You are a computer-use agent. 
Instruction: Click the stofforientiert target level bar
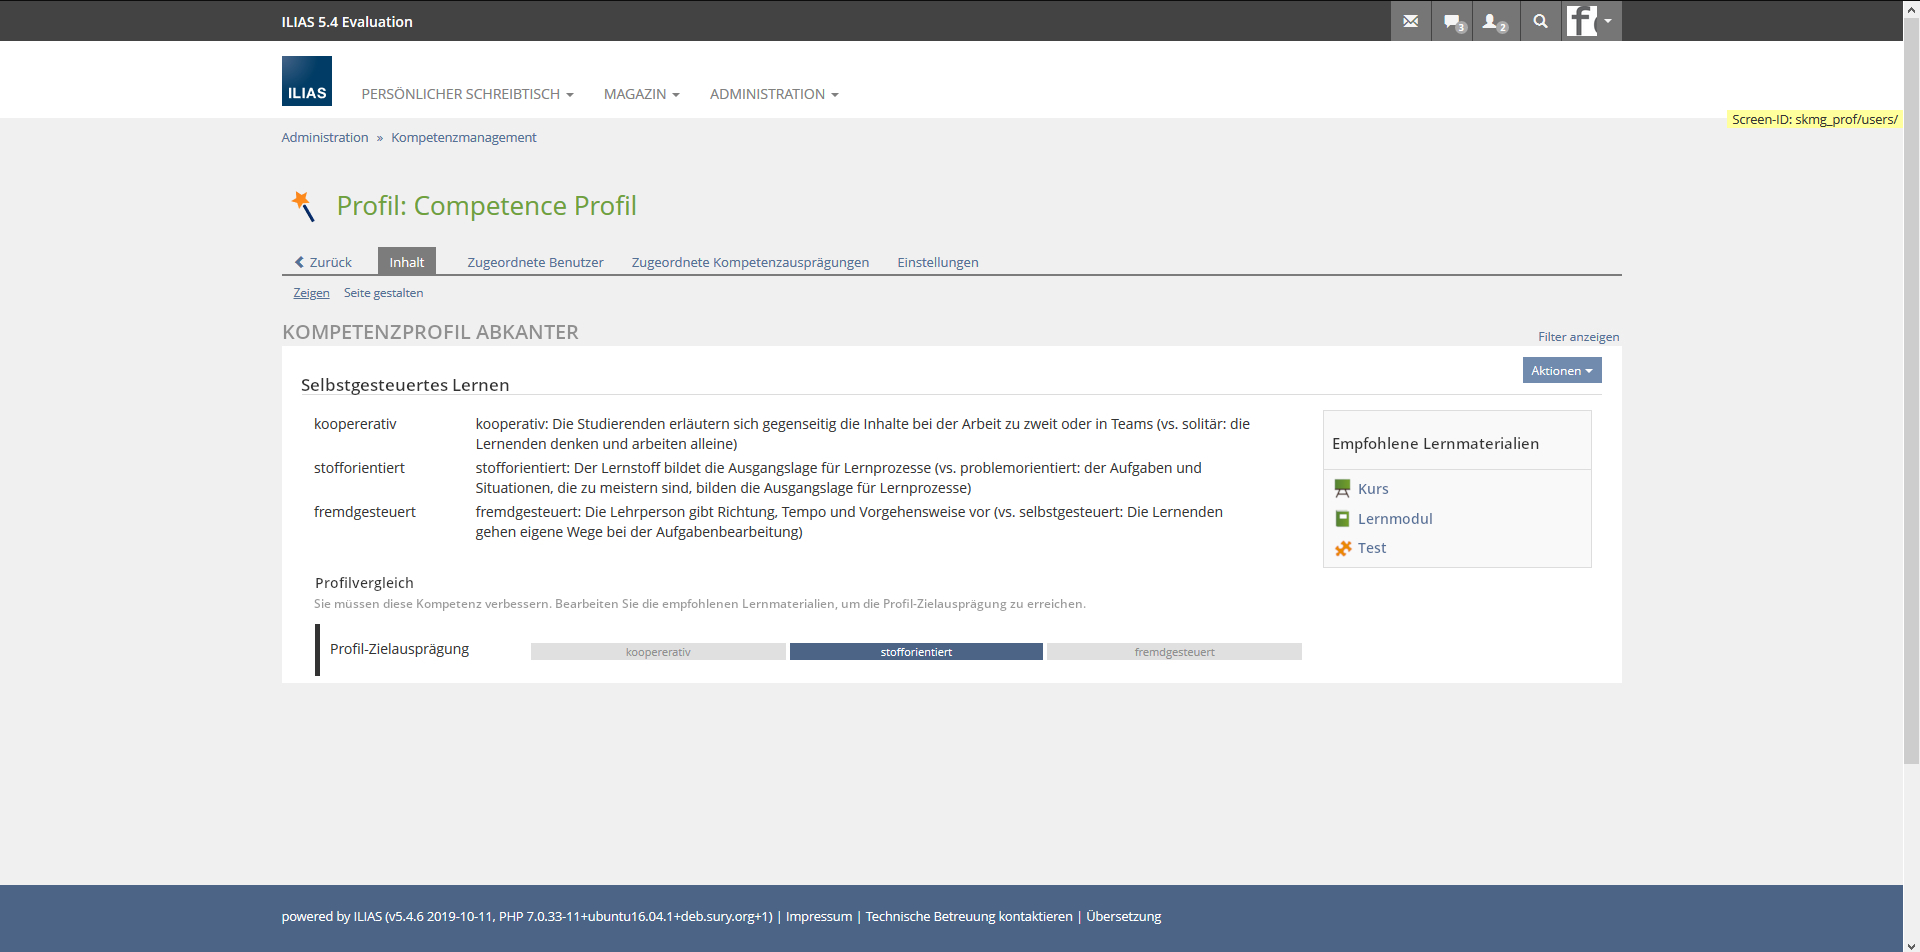(916, 652)
